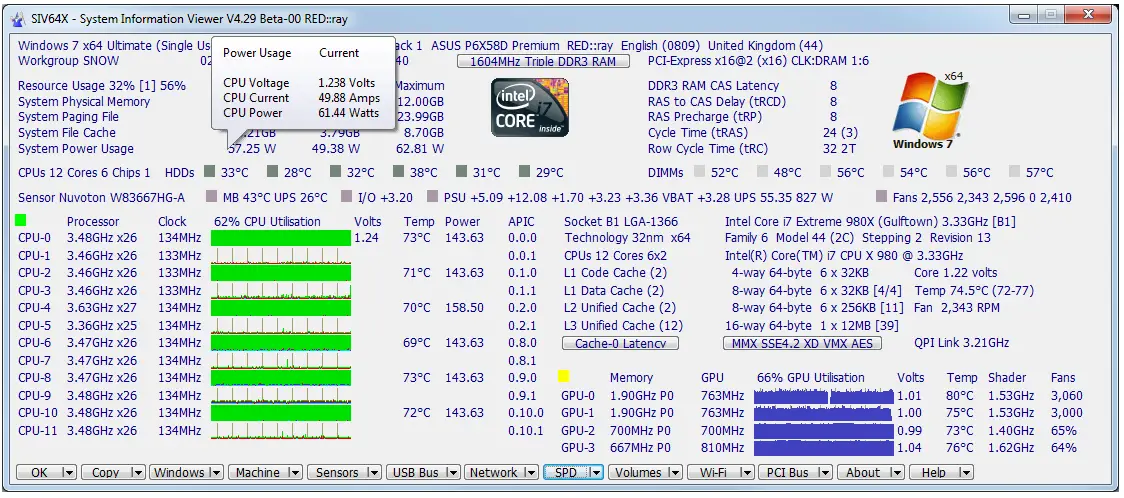Expand the PCI Bus button dropdown arrow
The height and width of the screenshot is (498, 1124).
point(825,472)
